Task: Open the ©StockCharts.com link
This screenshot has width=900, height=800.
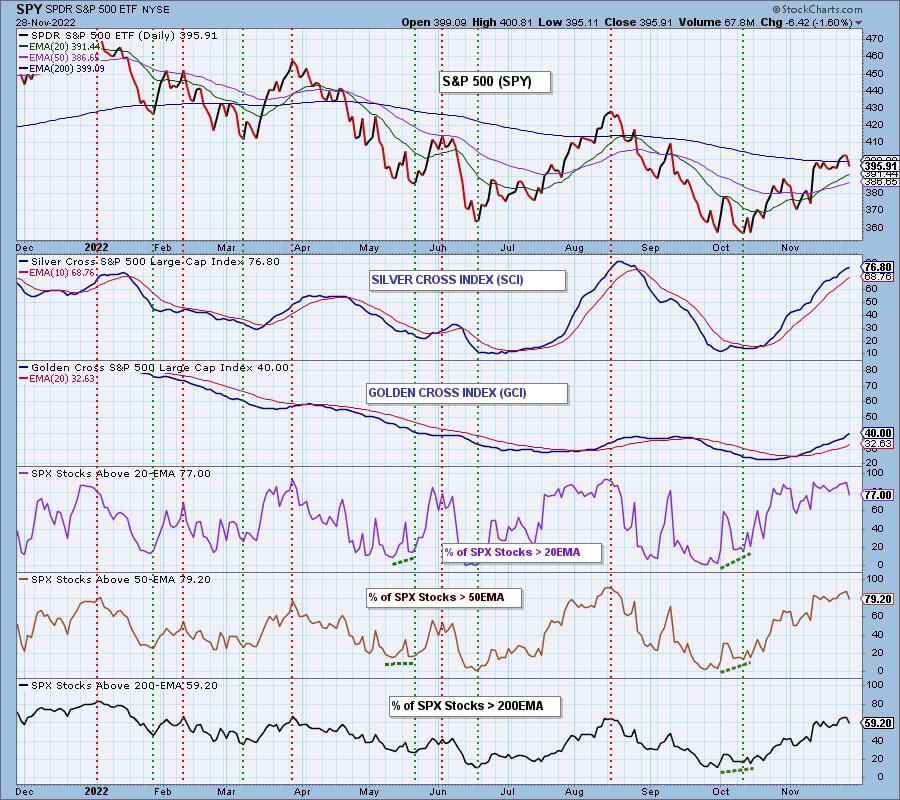Action: [x=817, y=9]
